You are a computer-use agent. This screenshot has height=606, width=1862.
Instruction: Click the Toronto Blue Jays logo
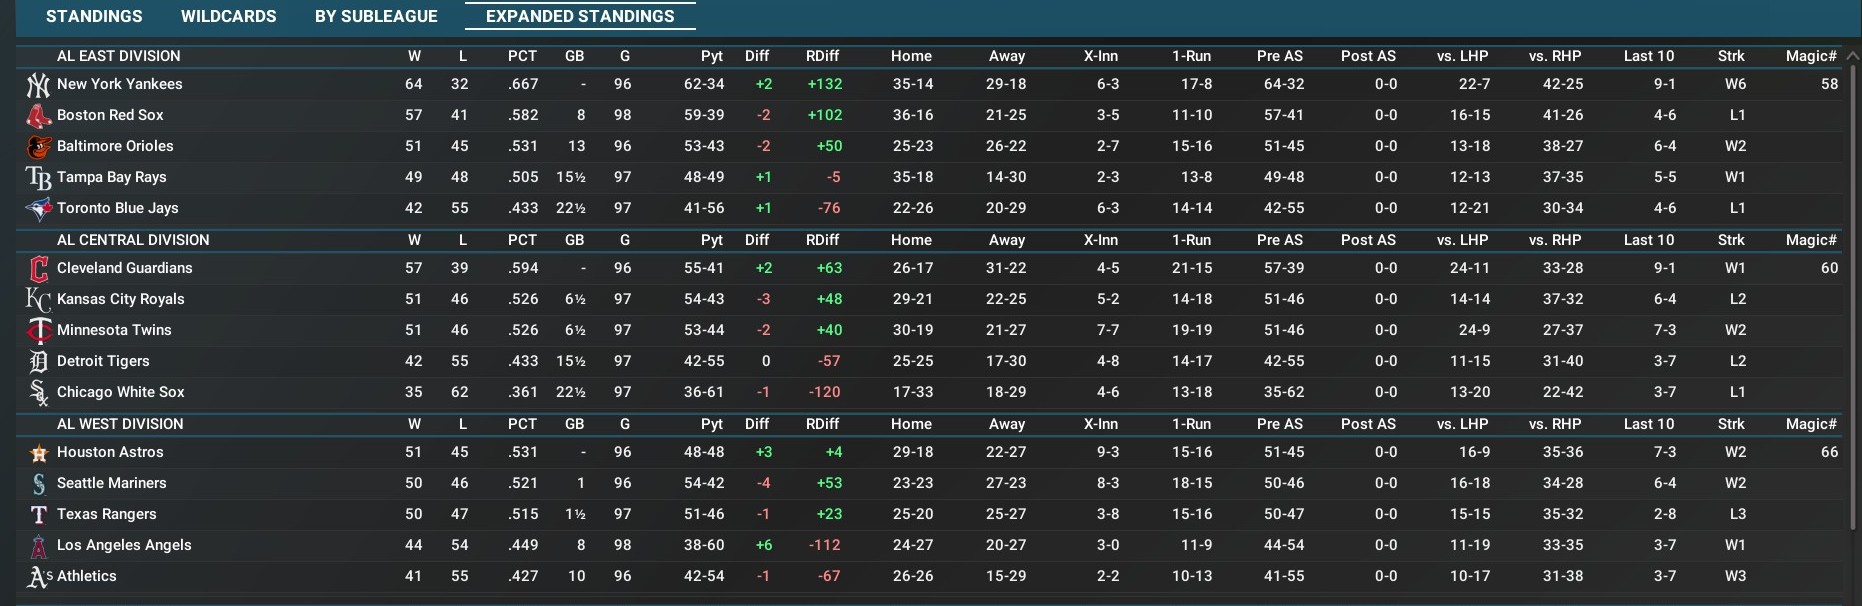pyautogui.click(x=38, y=209)
